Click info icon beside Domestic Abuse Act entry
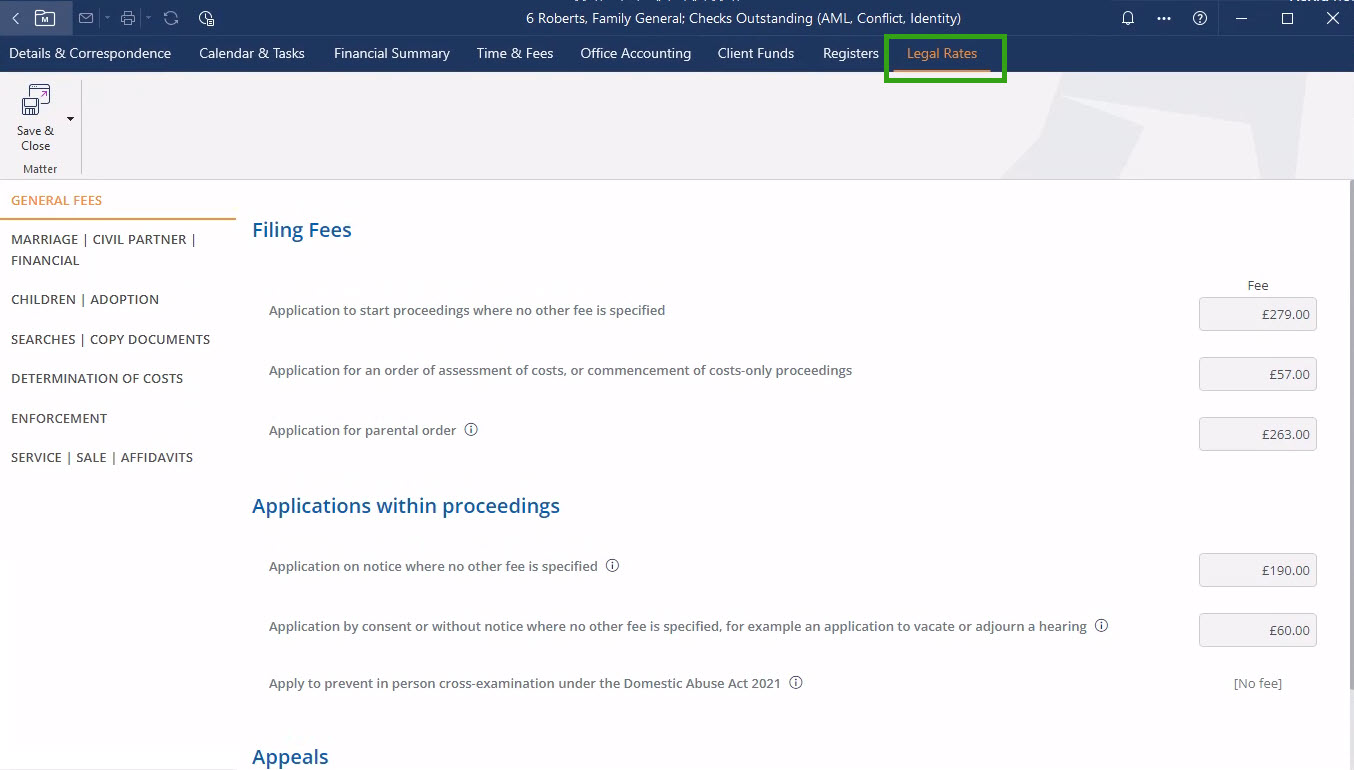 pos(796,683)
